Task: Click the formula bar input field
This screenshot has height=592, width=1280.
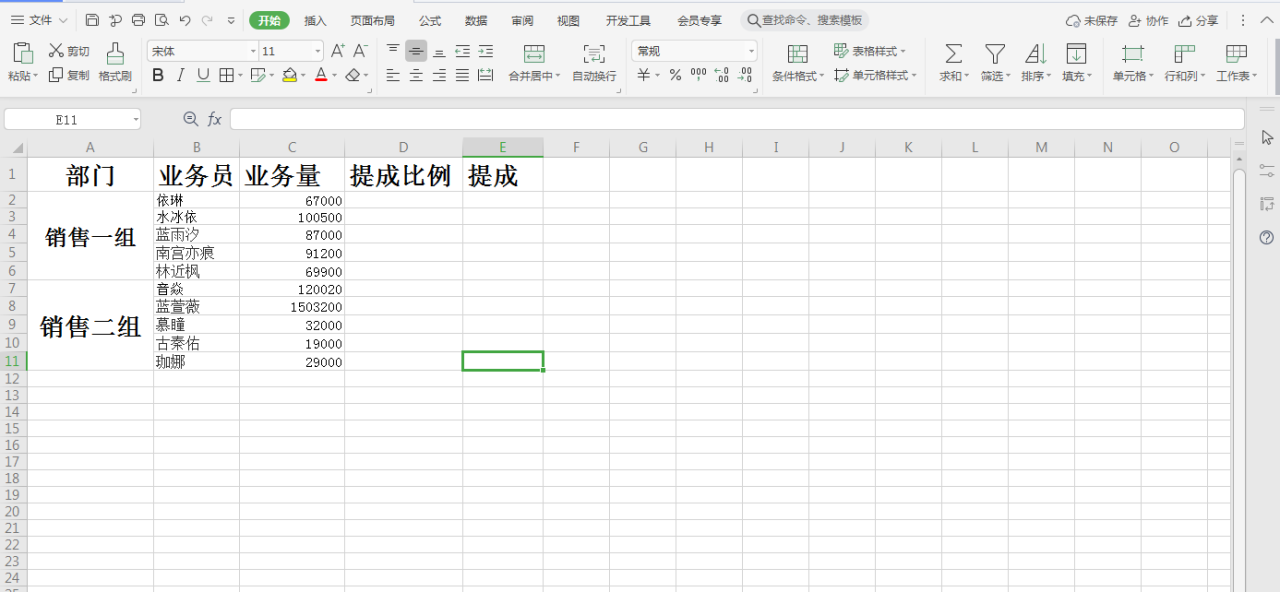Action: pos(737,120)
